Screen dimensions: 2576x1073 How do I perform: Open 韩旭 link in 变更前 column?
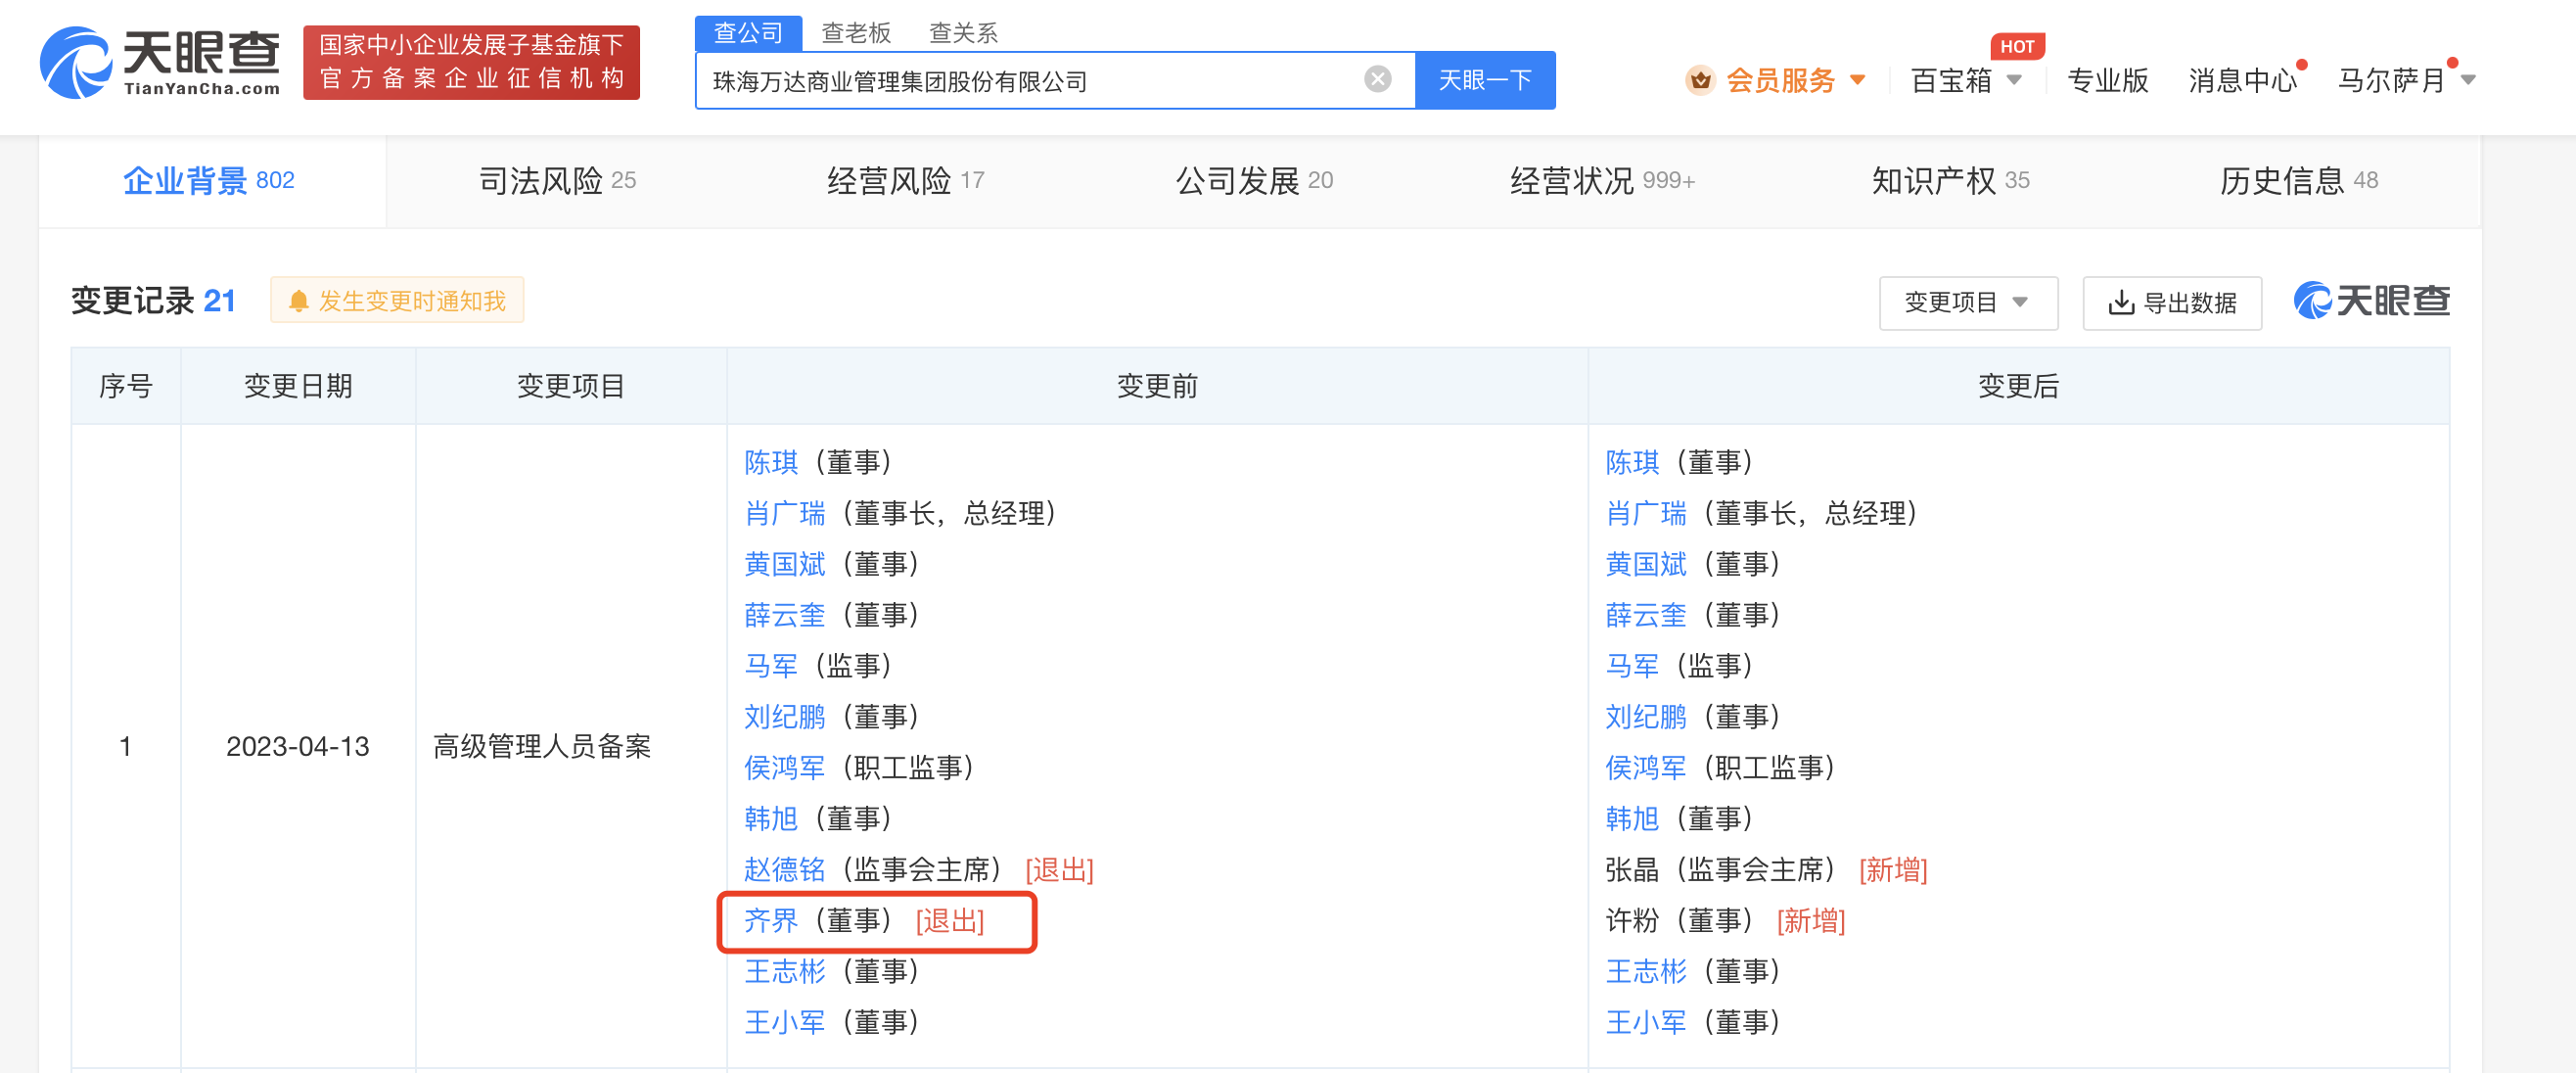(771, 819)
